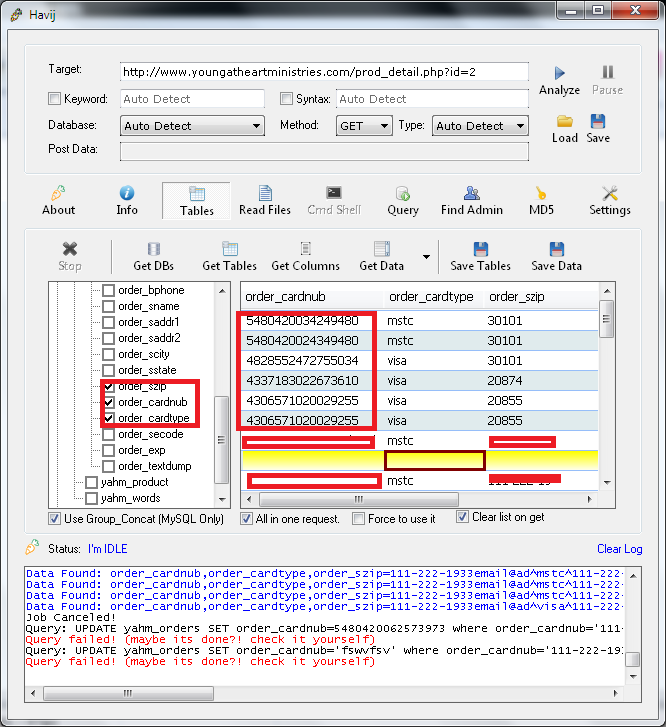Check the yahm_words table
Viewport: 666px width, 727px height.
tap(91, 498)
